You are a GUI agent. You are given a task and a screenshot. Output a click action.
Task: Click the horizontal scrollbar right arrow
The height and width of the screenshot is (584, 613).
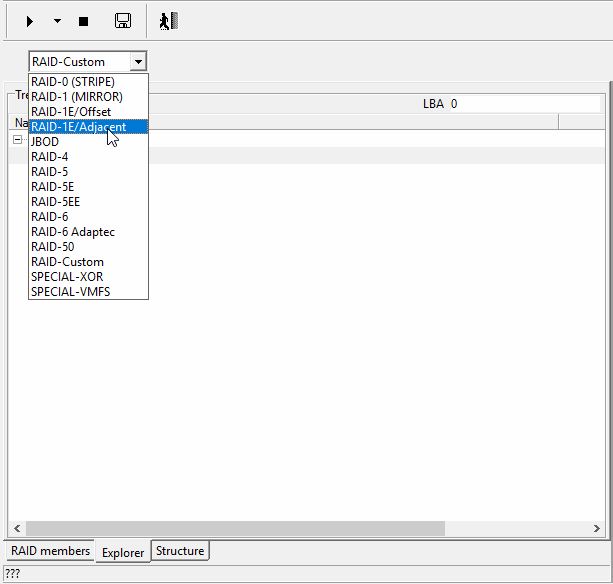click(596, 528)
